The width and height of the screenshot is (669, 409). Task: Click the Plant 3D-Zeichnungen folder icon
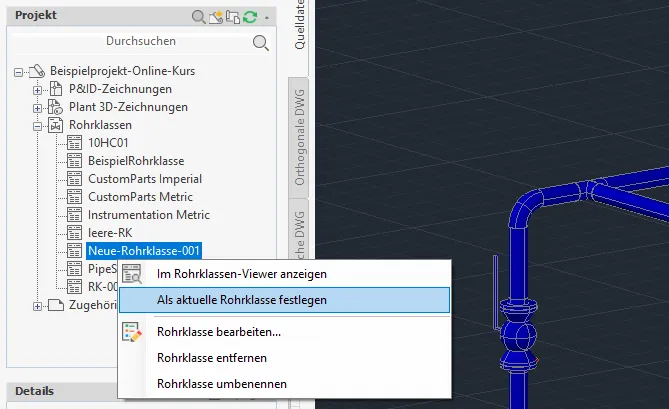tap(55, 107)
